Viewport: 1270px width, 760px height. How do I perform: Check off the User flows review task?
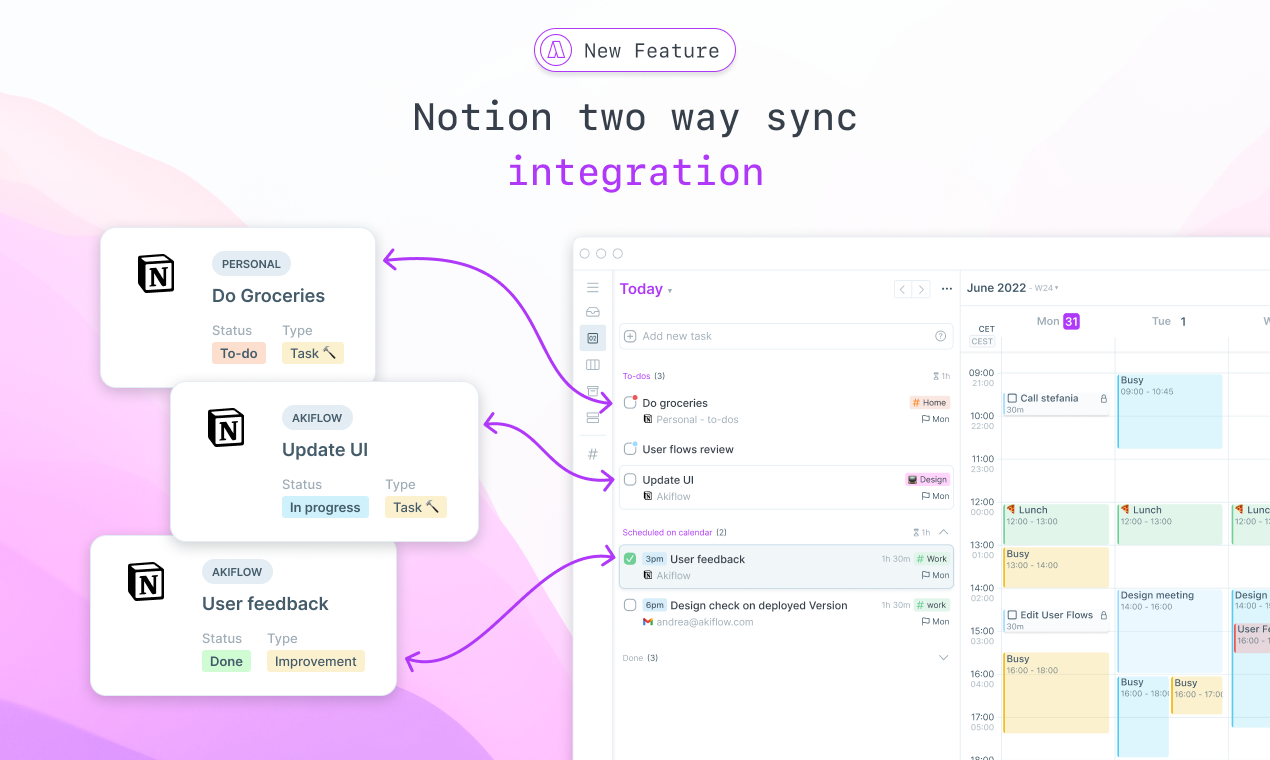(x=630, y=449)
